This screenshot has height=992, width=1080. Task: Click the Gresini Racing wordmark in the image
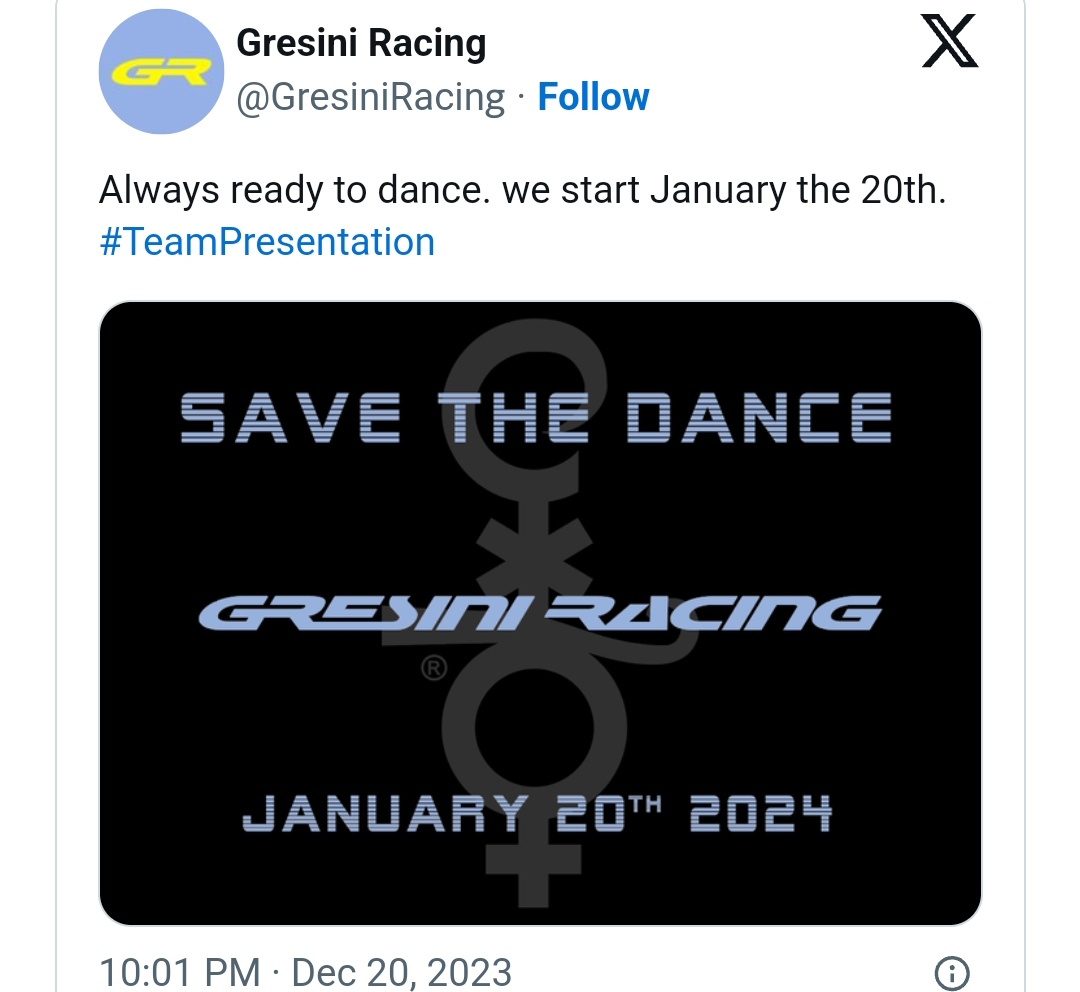coord(540,613)
